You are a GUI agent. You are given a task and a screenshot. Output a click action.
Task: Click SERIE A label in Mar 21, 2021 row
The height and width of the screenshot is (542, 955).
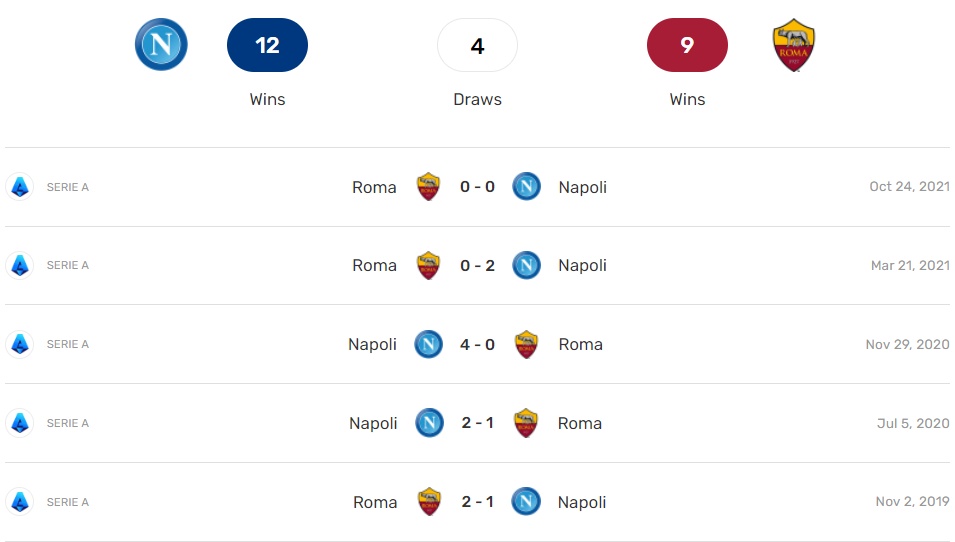tap(68, 265)
